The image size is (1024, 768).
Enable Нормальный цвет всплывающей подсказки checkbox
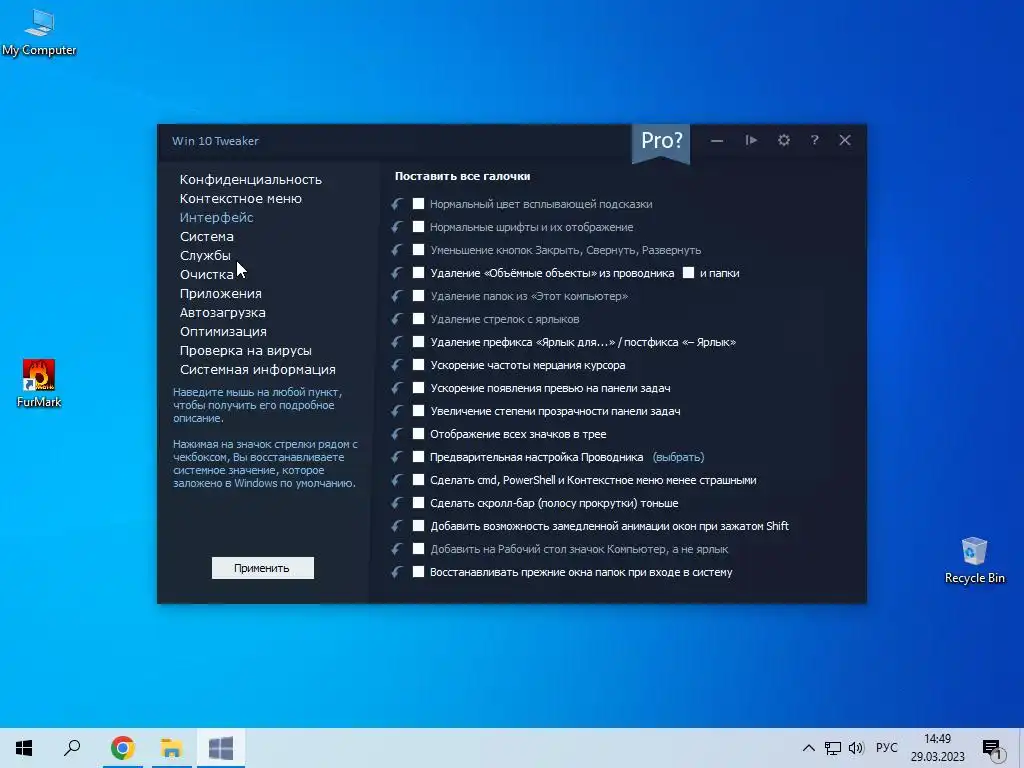click(419, 204)
